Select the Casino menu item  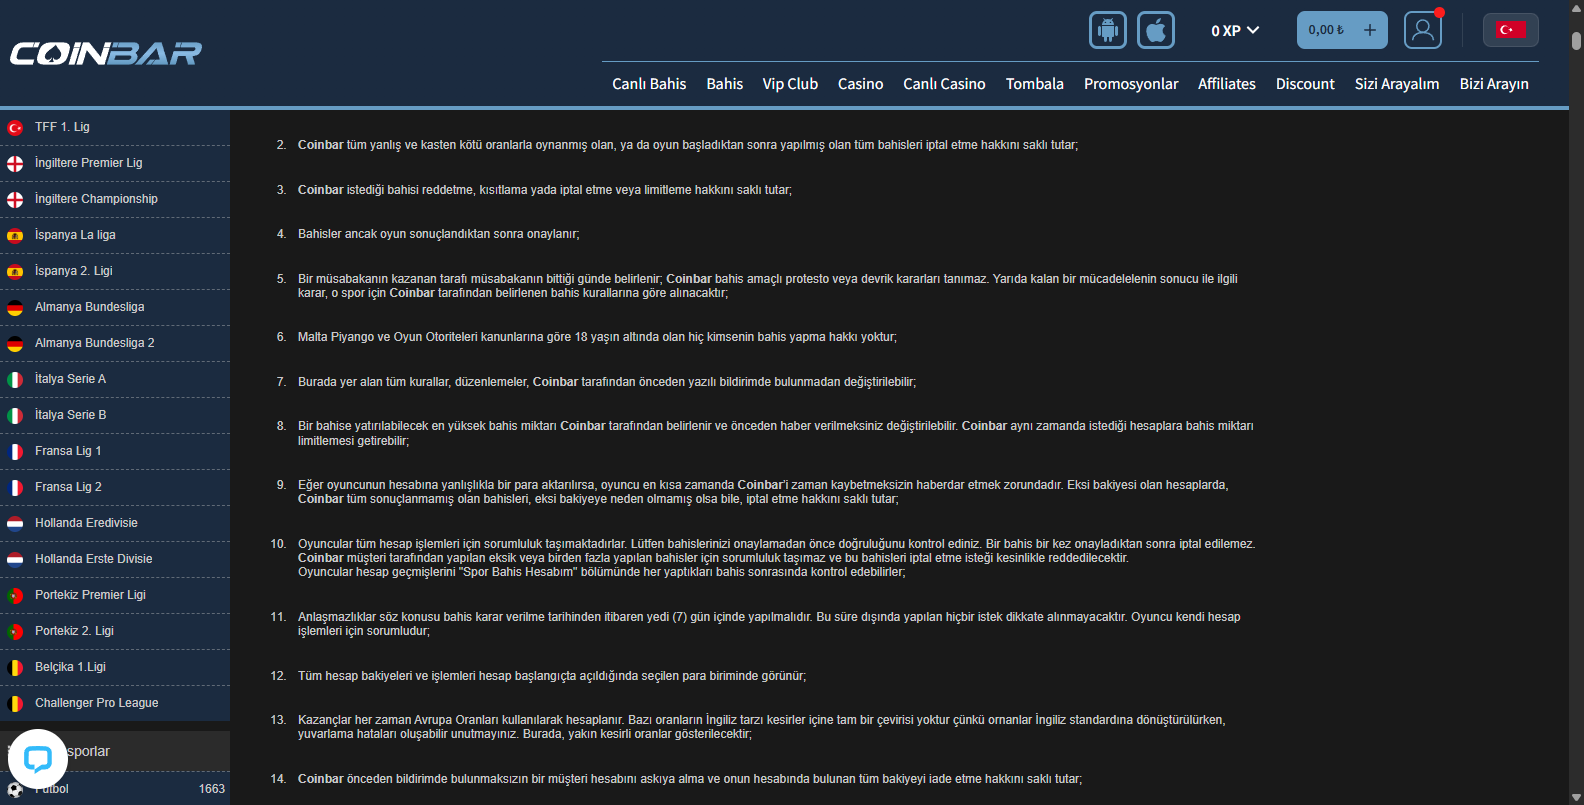860,84
